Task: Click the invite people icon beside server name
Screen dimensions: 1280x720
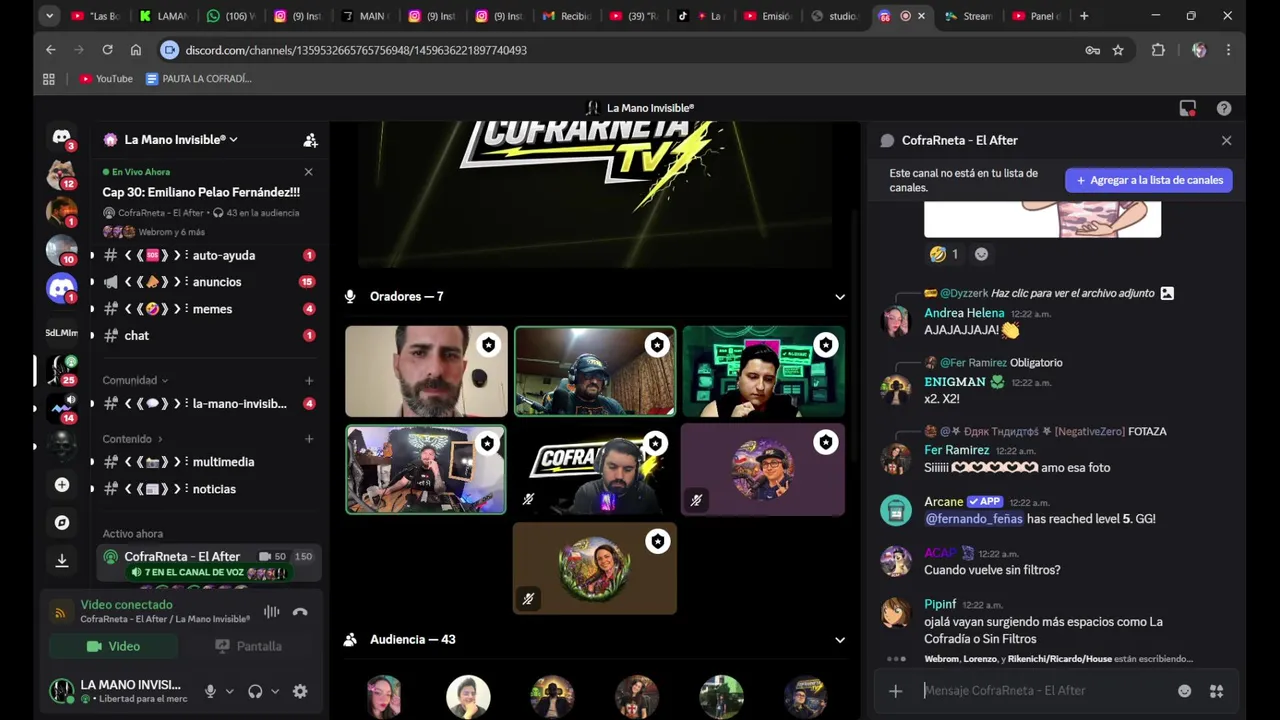Action: (x=310, y=140)
